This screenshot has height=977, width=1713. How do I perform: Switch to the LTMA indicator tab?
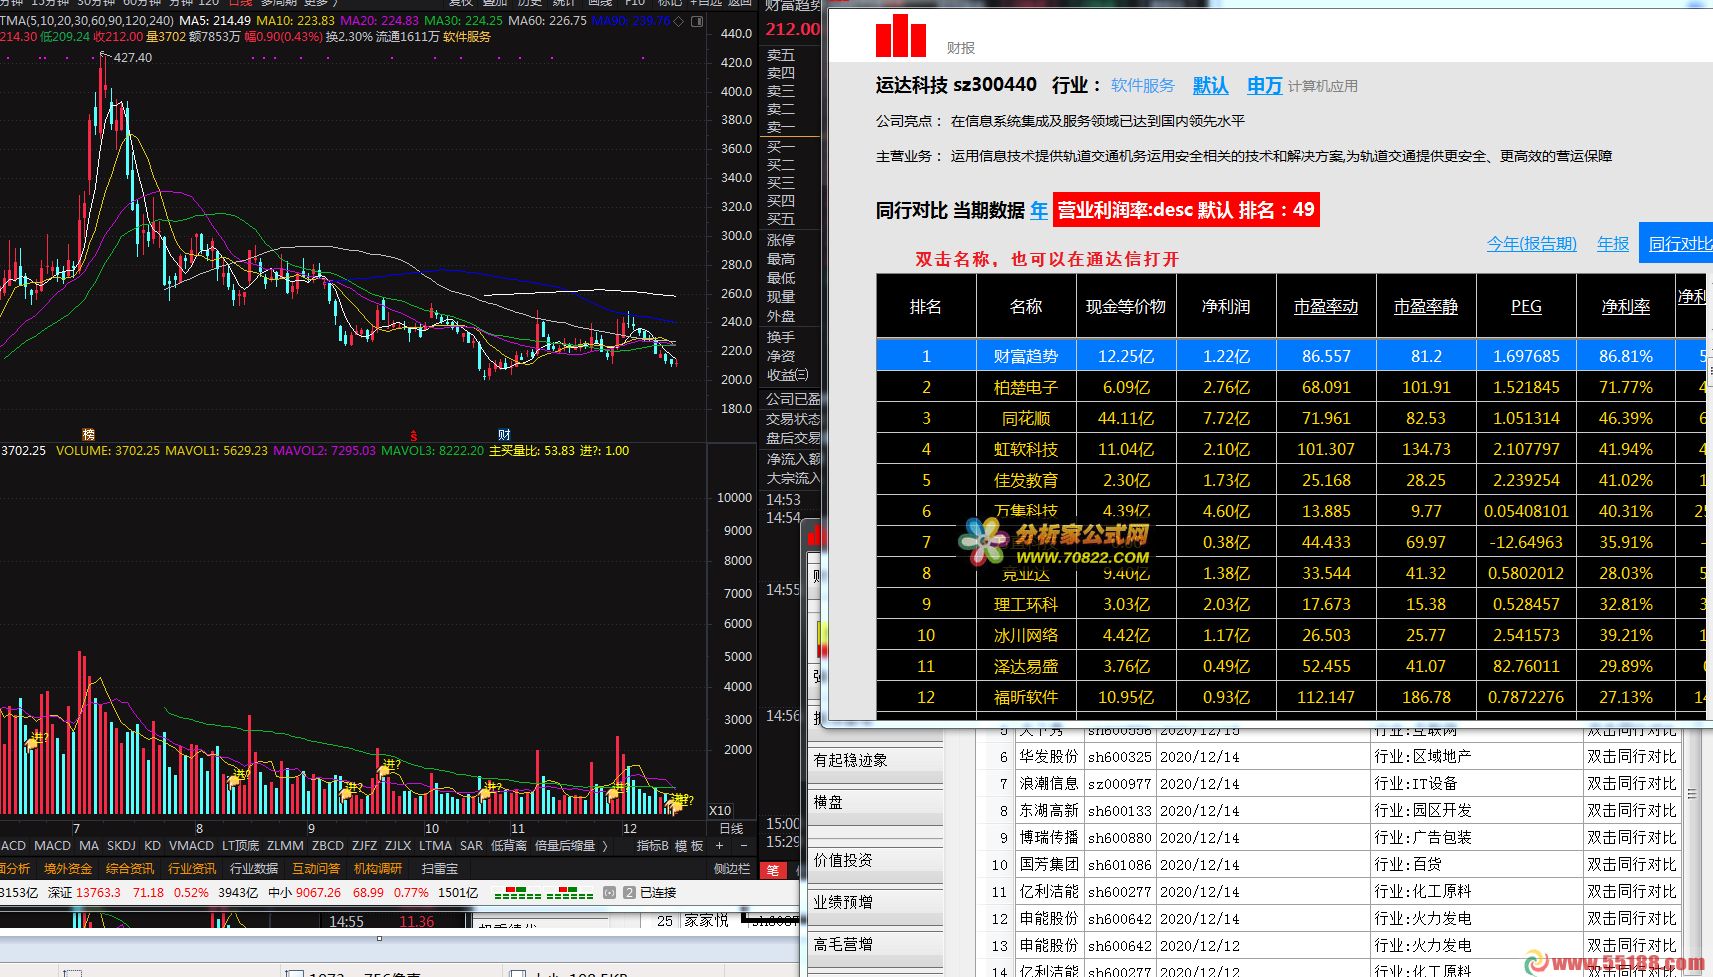pos(435,846)
